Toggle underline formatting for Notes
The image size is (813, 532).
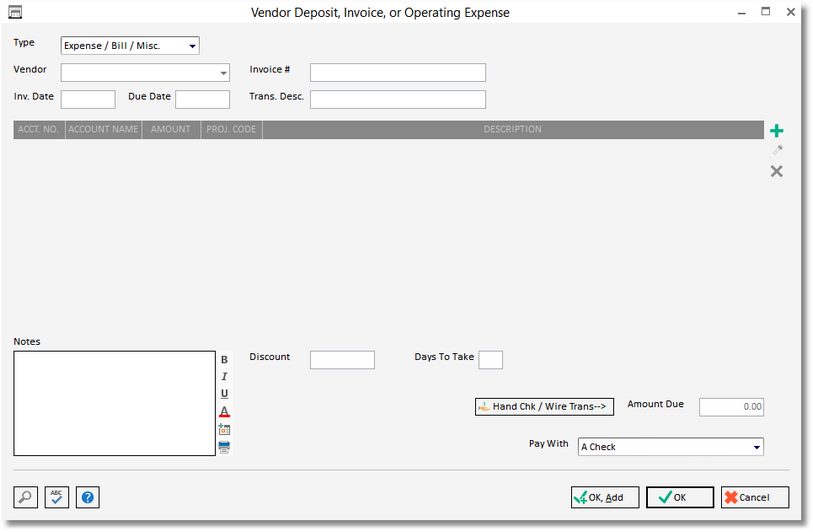click(224, 394)
